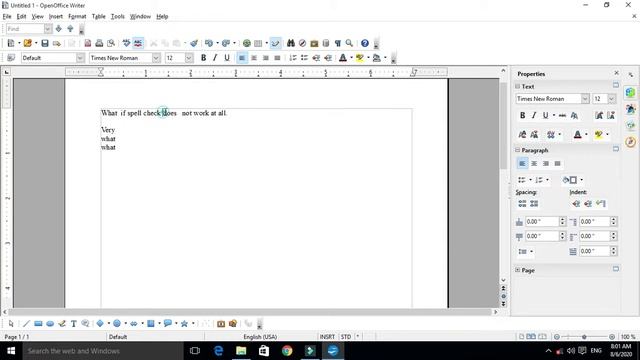Select Align Right in formatting toolbar
This screenshot has height=360, width=640.
coord(266,58)
